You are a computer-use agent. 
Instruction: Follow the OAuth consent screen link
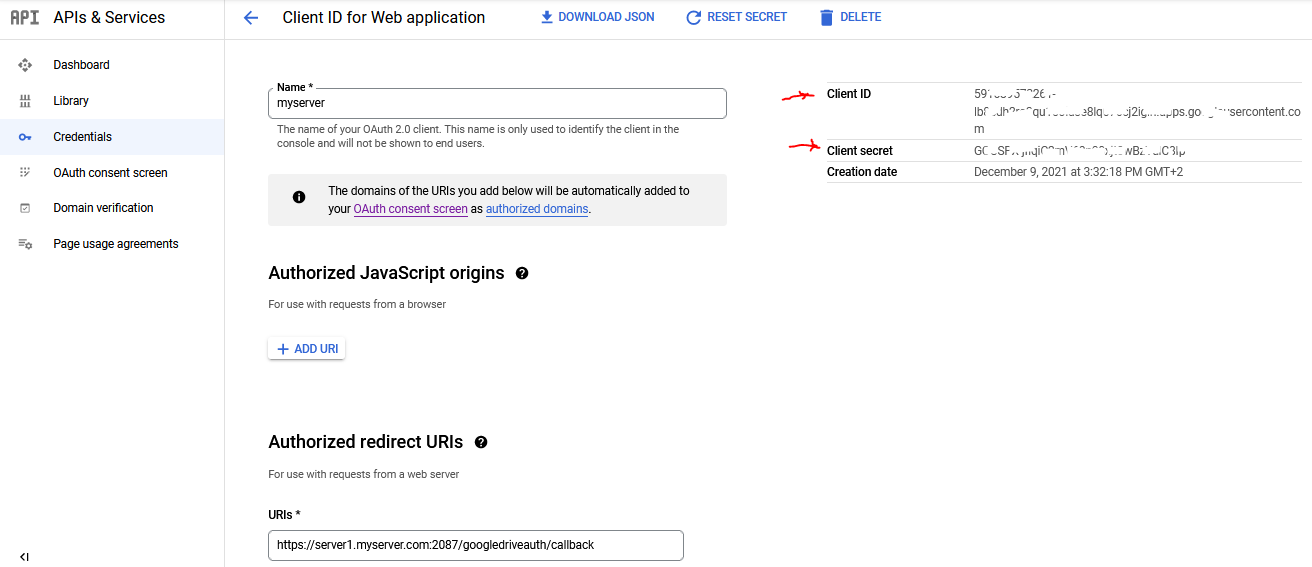[x=411, y=209]
